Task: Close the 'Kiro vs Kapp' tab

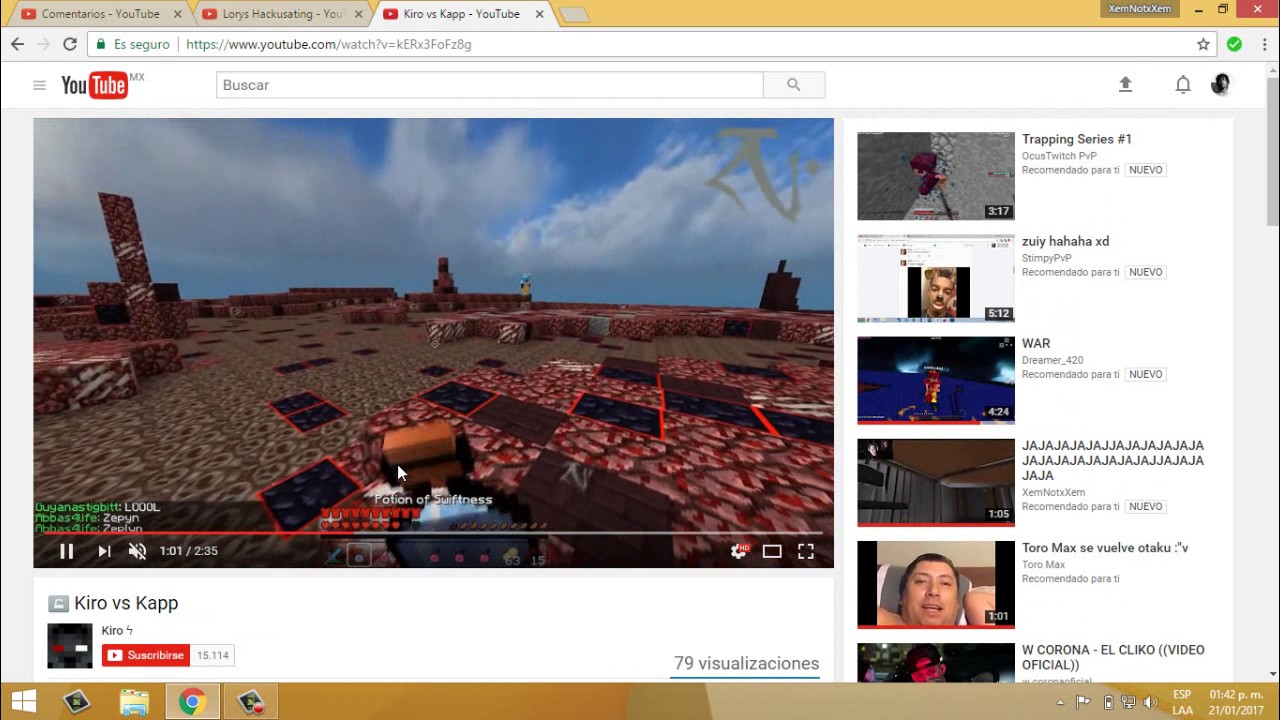Action: (x=539, y=14)
